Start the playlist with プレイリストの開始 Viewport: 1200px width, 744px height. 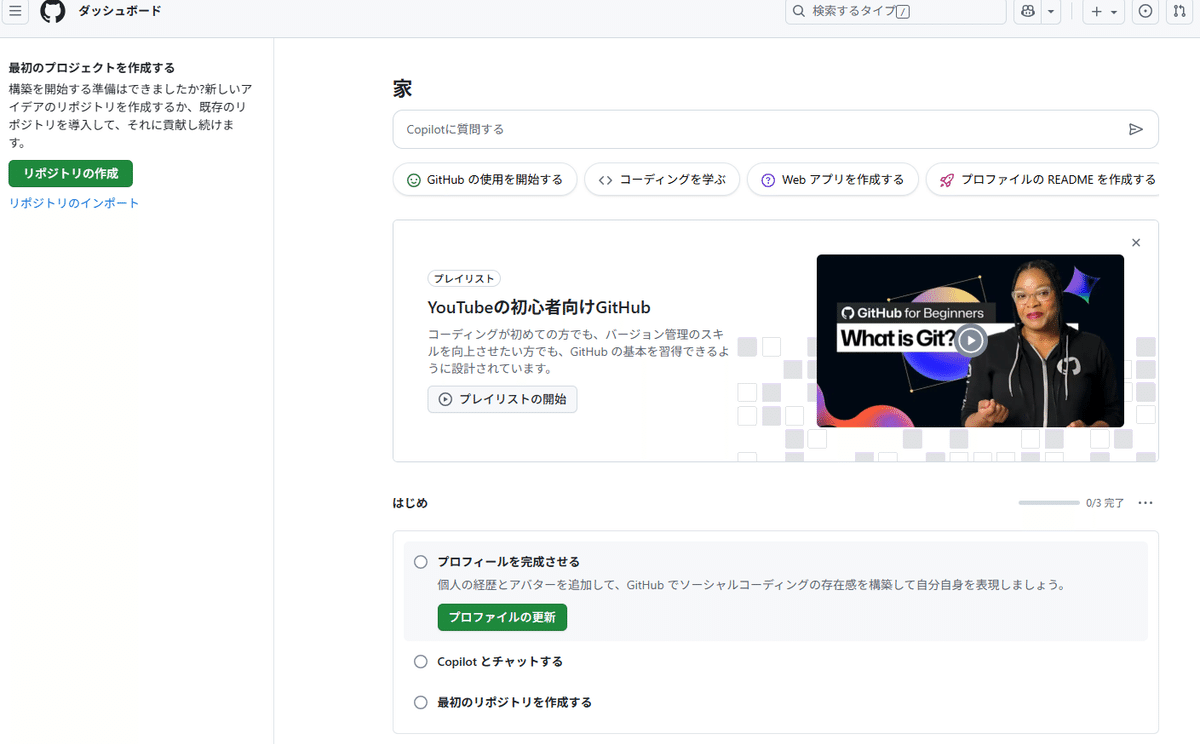pyautogui.click(x=502, y=399)
